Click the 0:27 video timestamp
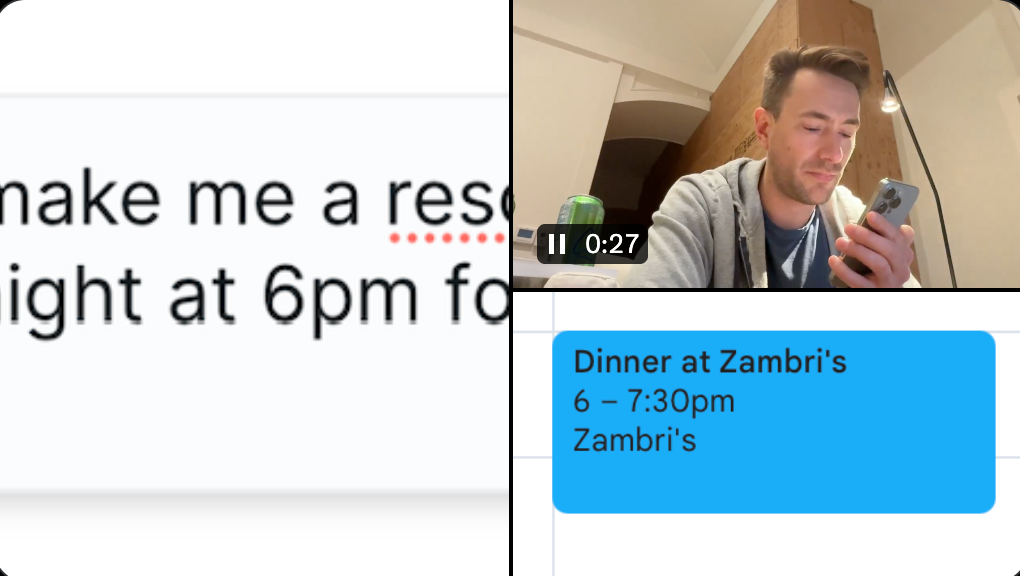The width and height of the screenshot is (1020, 576). coord(611,244)
